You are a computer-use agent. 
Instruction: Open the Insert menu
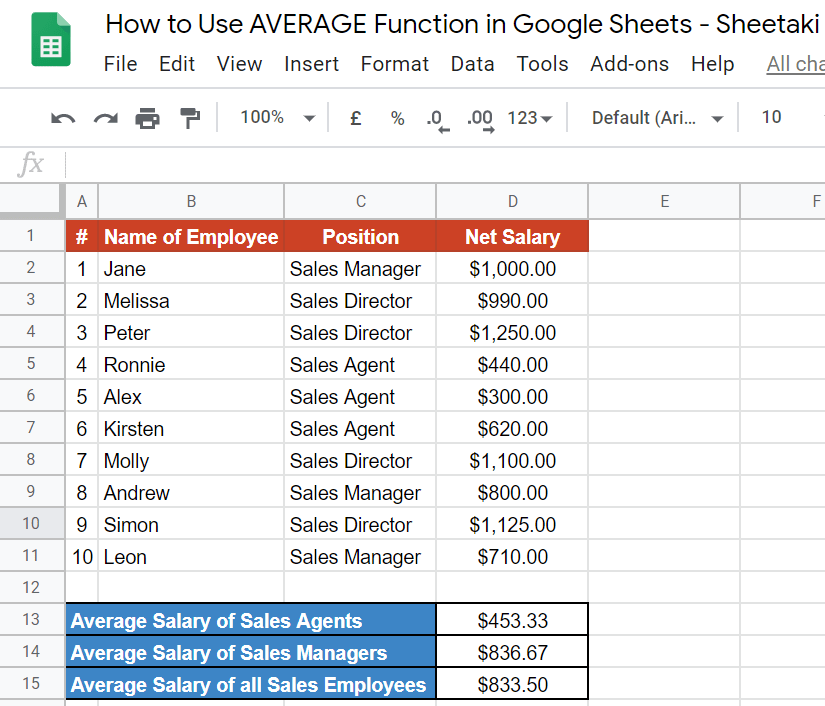[x=311, y=63]
